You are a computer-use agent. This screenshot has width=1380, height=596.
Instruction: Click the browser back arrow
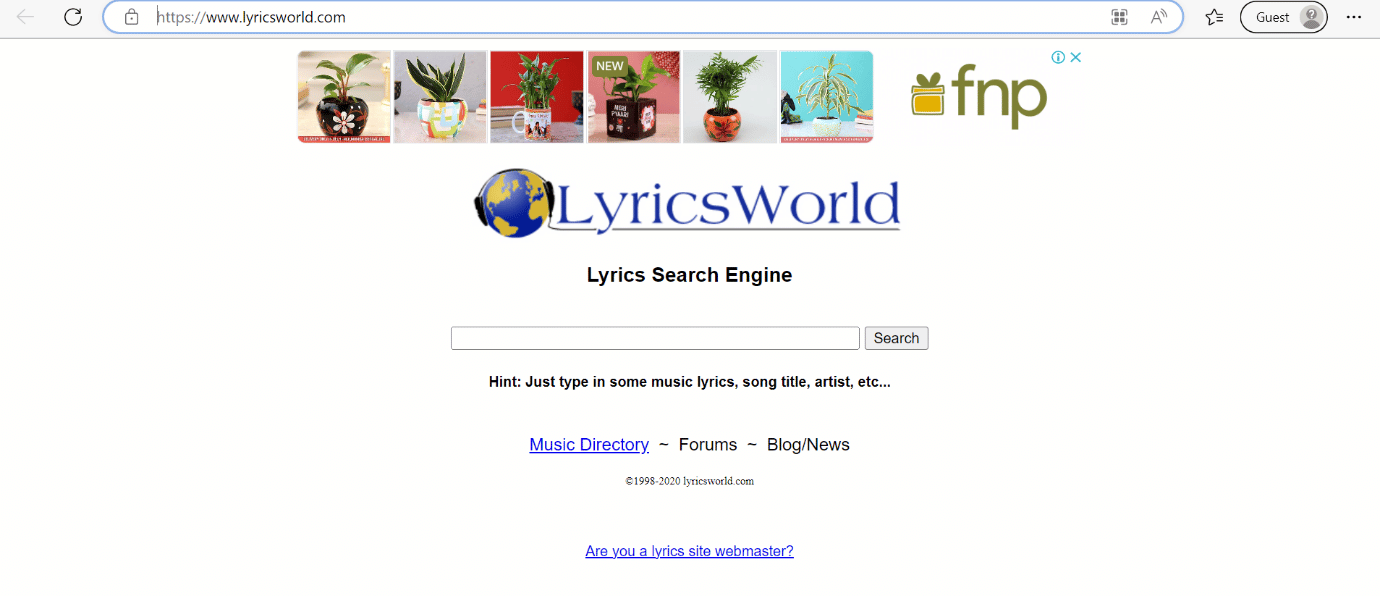[25, 17]
